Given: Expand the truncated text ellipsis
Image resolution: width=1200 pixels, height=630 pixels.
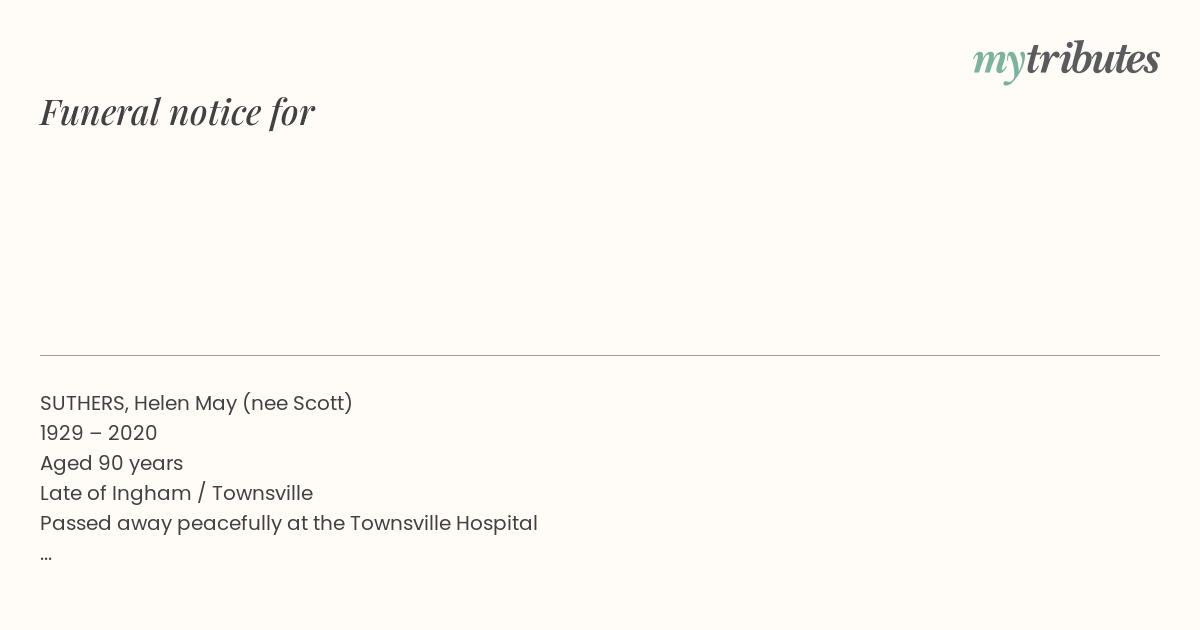Looking at the screenshot, I should (46, 557).
